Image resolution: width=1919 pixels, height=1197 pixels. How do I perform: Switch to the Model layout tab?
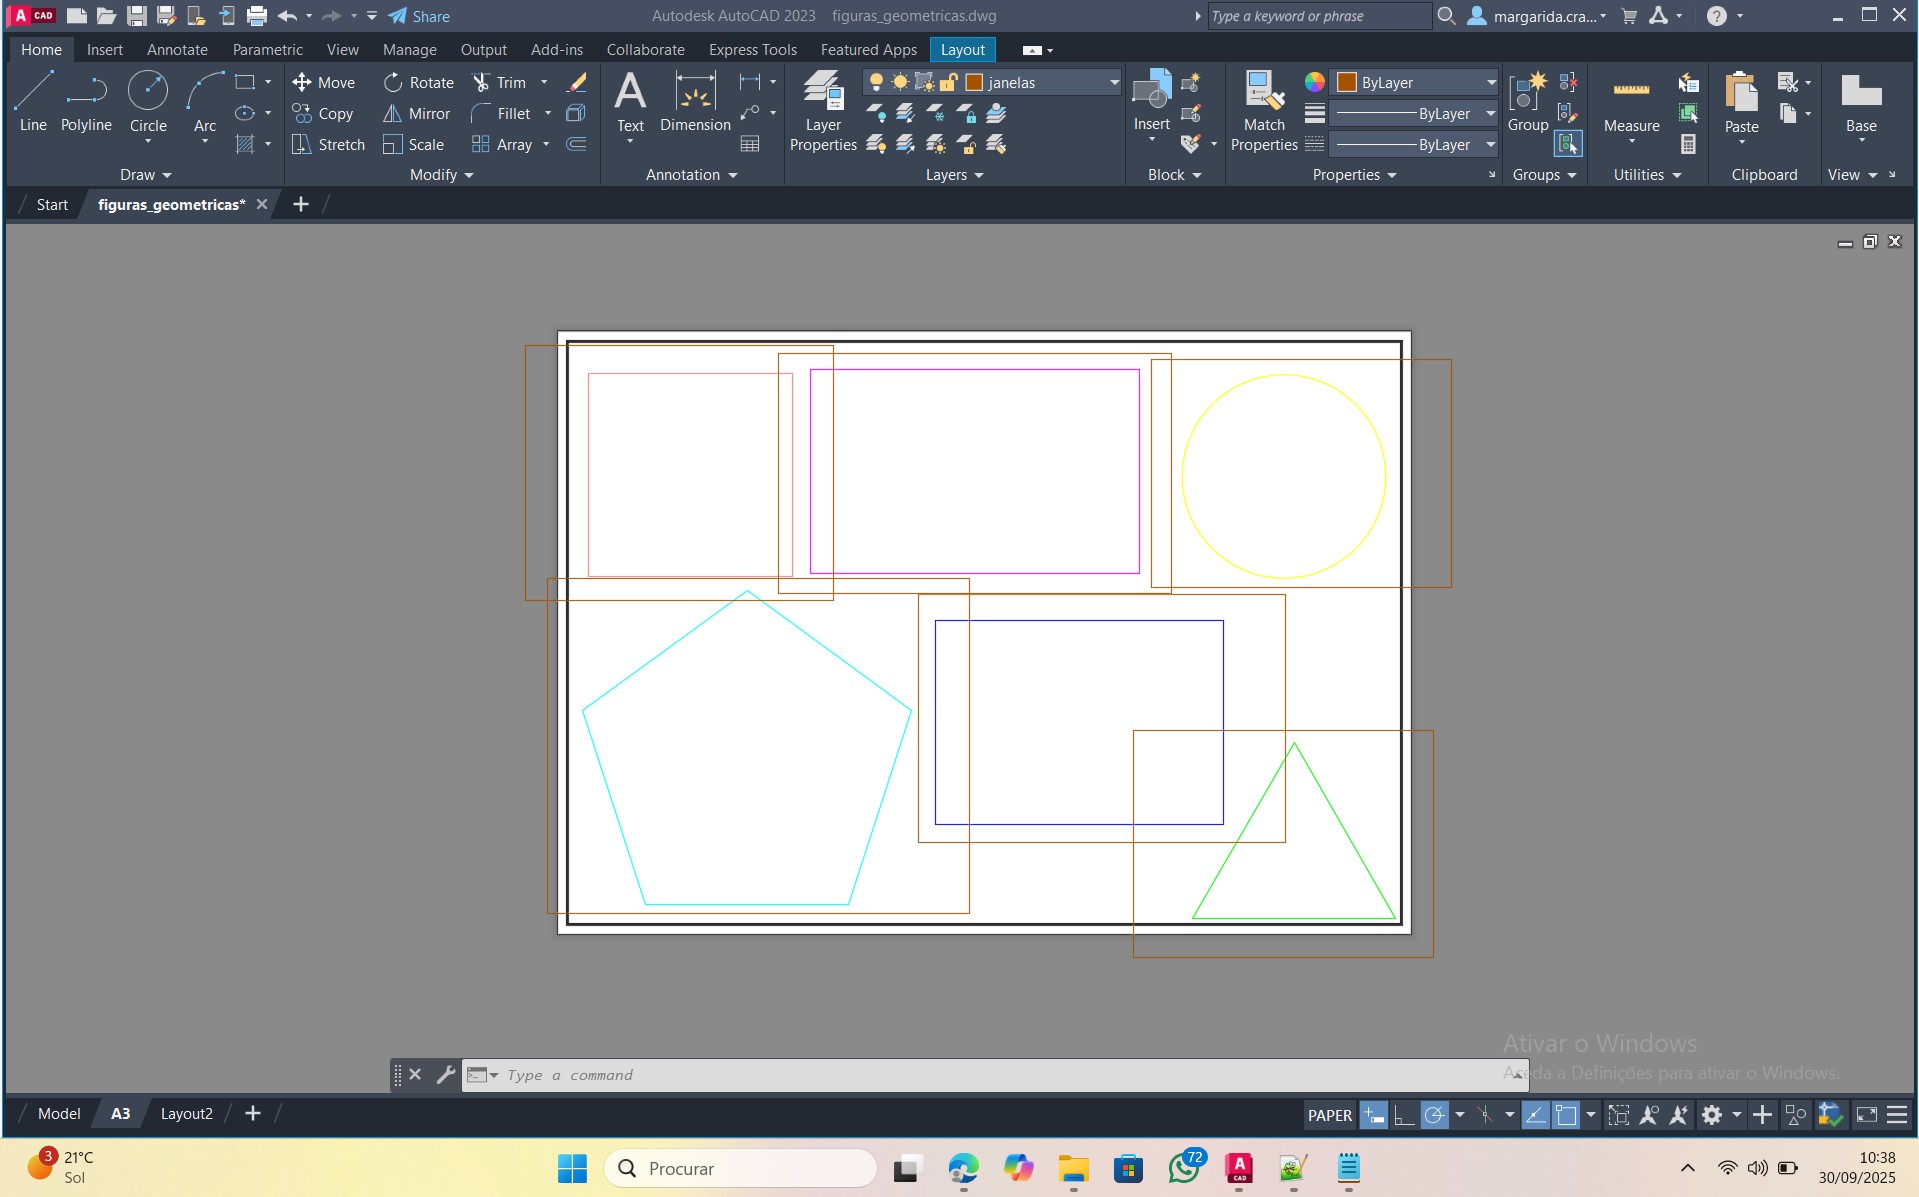coord(59,1114)
